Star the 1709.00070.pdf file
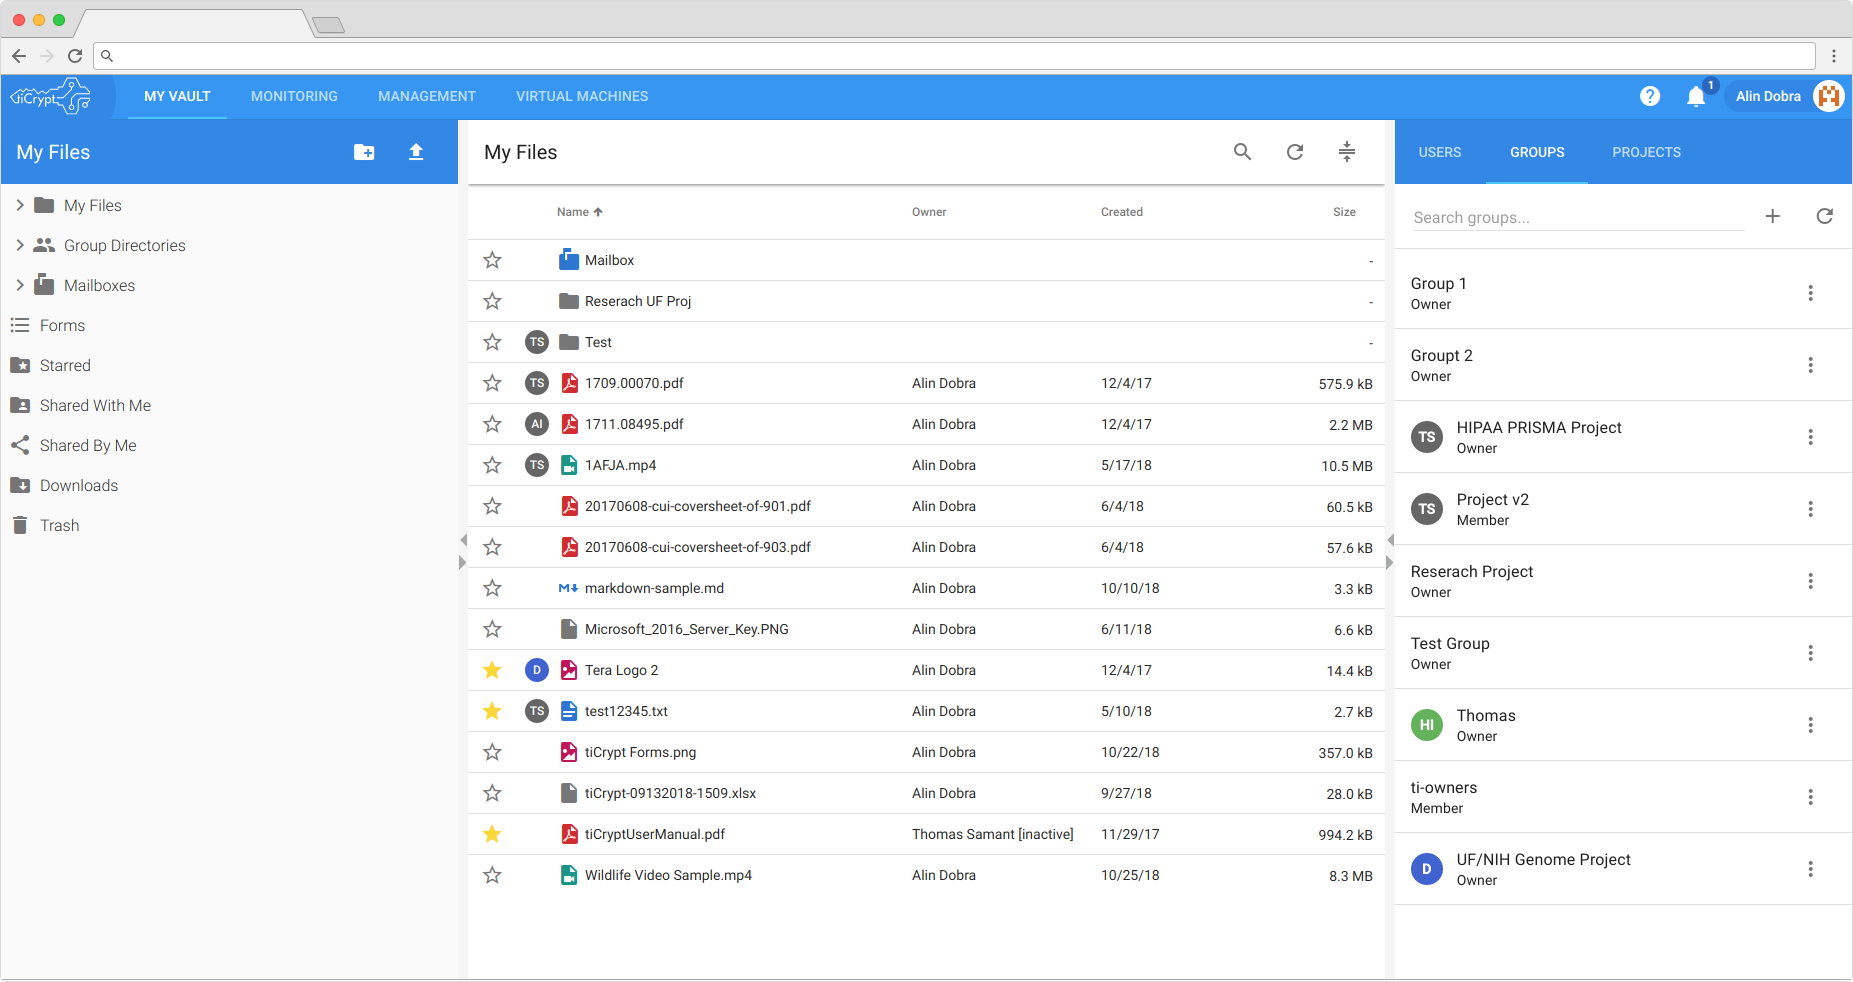1853x982 pixels. (x=492, y=383)
